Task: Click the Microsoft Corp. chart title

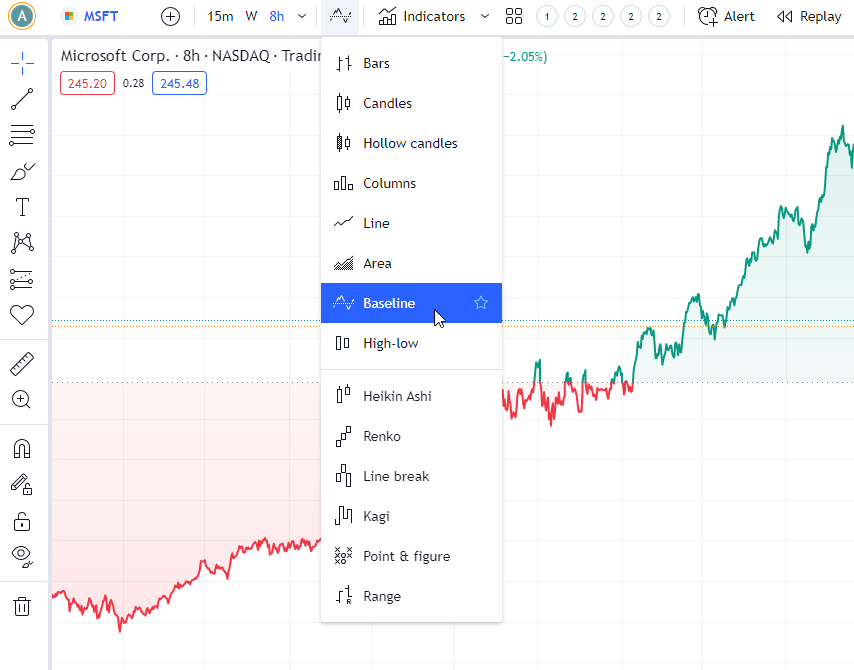Action: [191, 56]
